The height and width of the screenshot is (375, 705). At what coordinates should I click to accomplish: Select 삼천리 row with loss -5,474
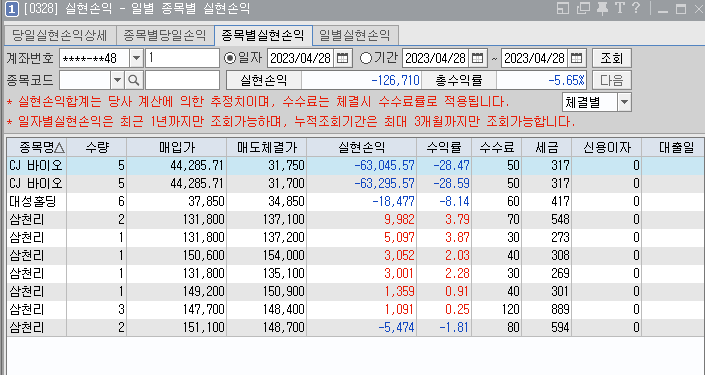point(356,327)
